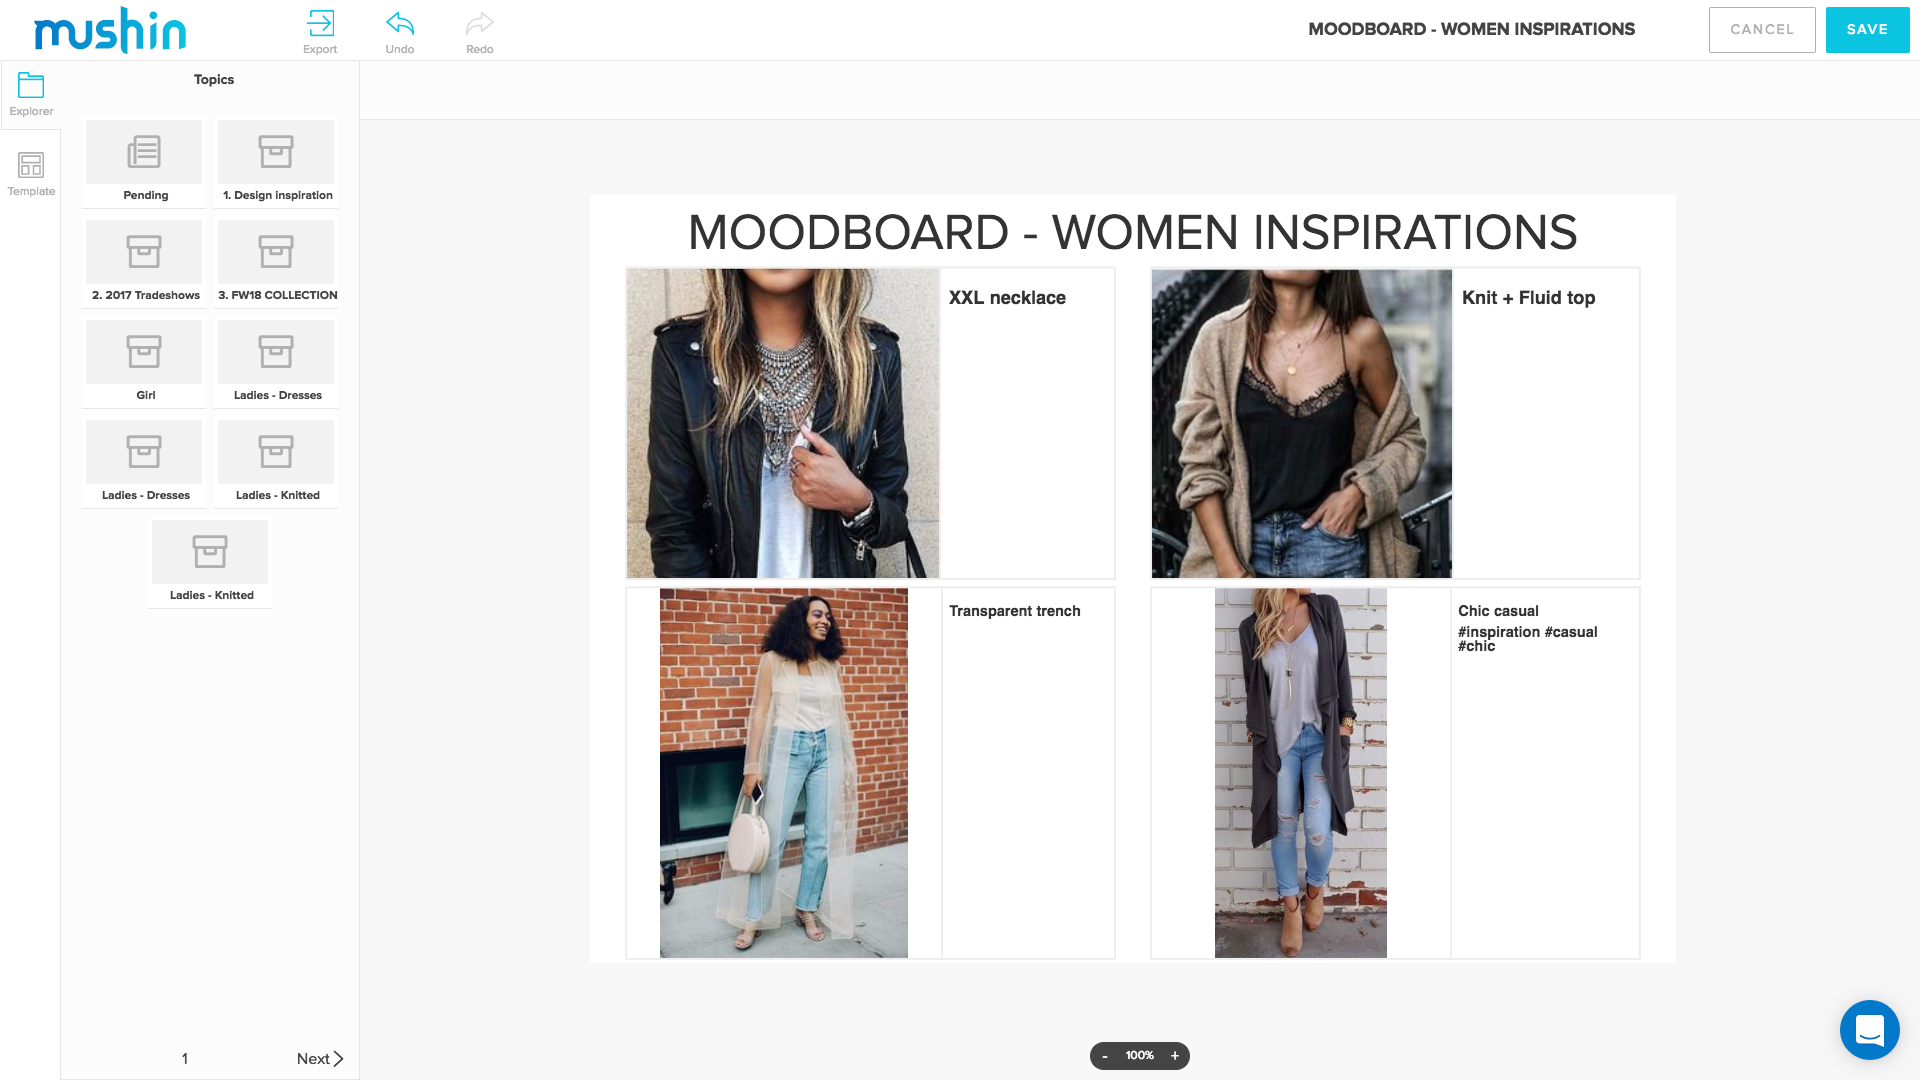
Task: Click the Cancel button
Action: pos(1762,30)
